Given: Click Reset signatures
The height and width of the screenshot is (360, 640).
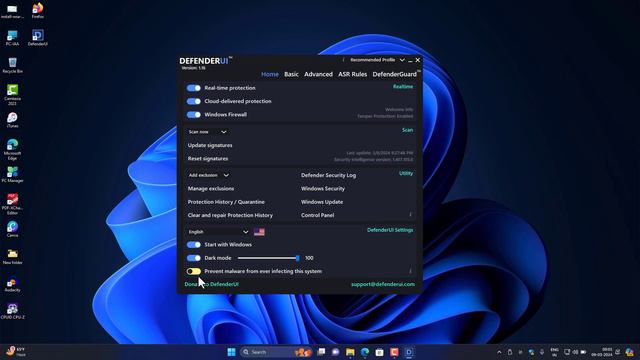Looking at the screenshot, I should click(x=208, y=159).
